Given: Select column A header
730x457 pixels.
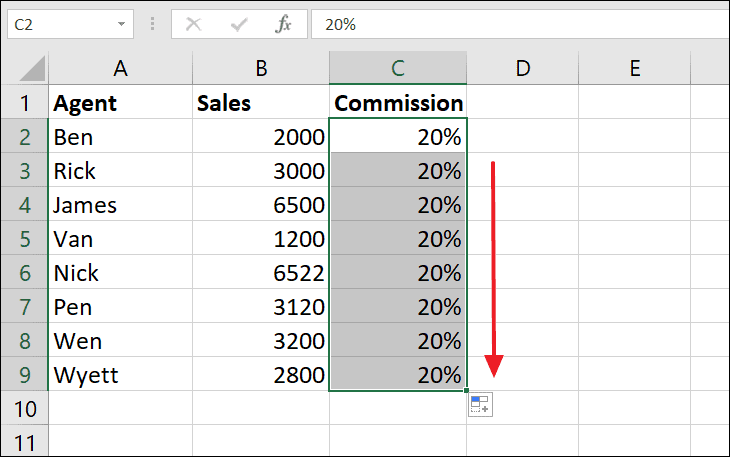Looking at the screenshot, I should point(120,68).
